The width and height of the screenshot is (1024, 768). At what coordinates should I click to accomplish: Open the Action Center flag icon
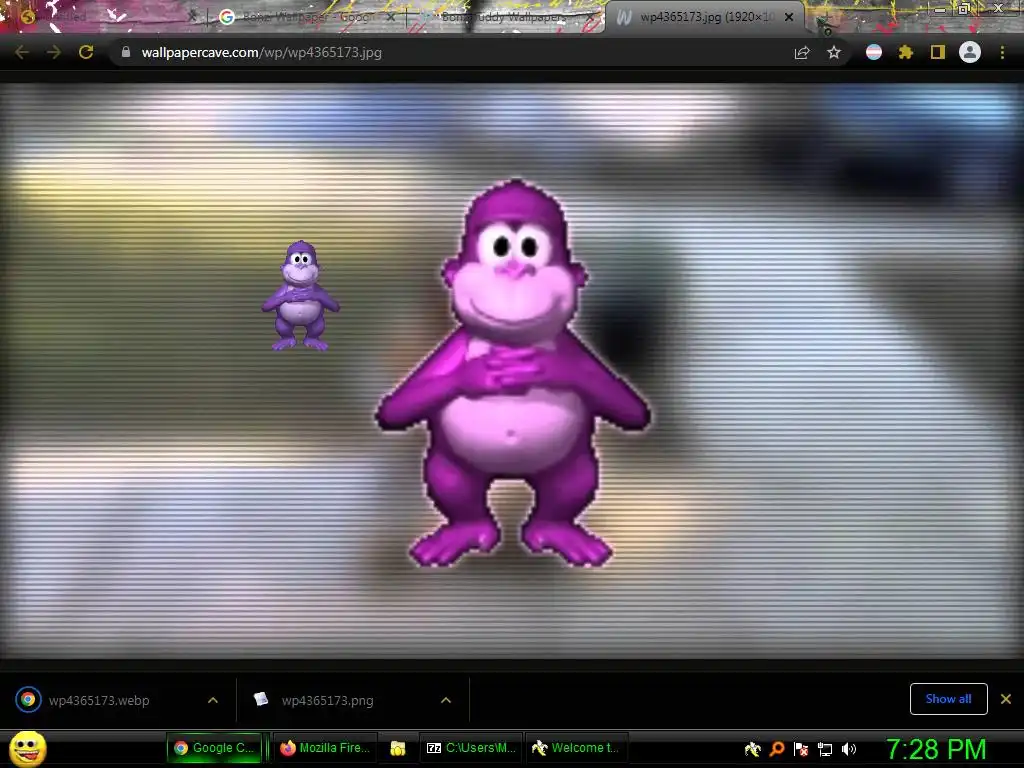(x=801, y=749)
